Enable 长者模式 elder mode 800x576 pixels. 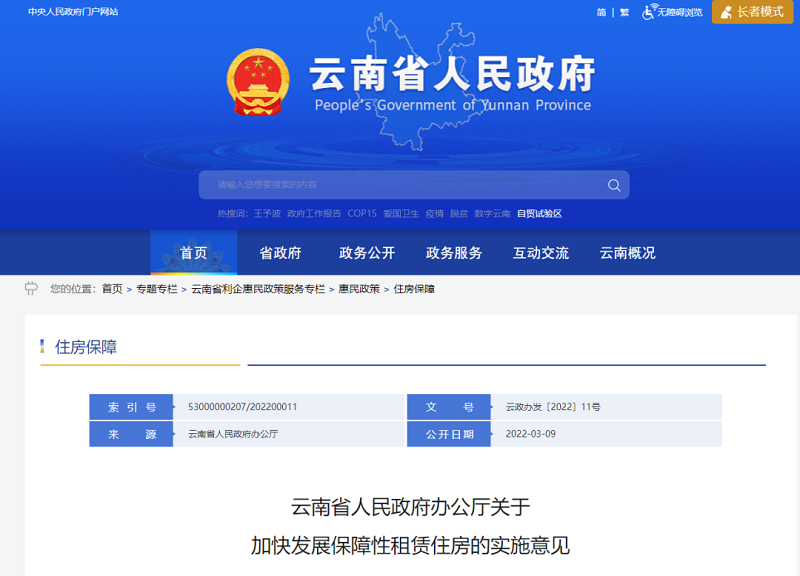(752, 12)
